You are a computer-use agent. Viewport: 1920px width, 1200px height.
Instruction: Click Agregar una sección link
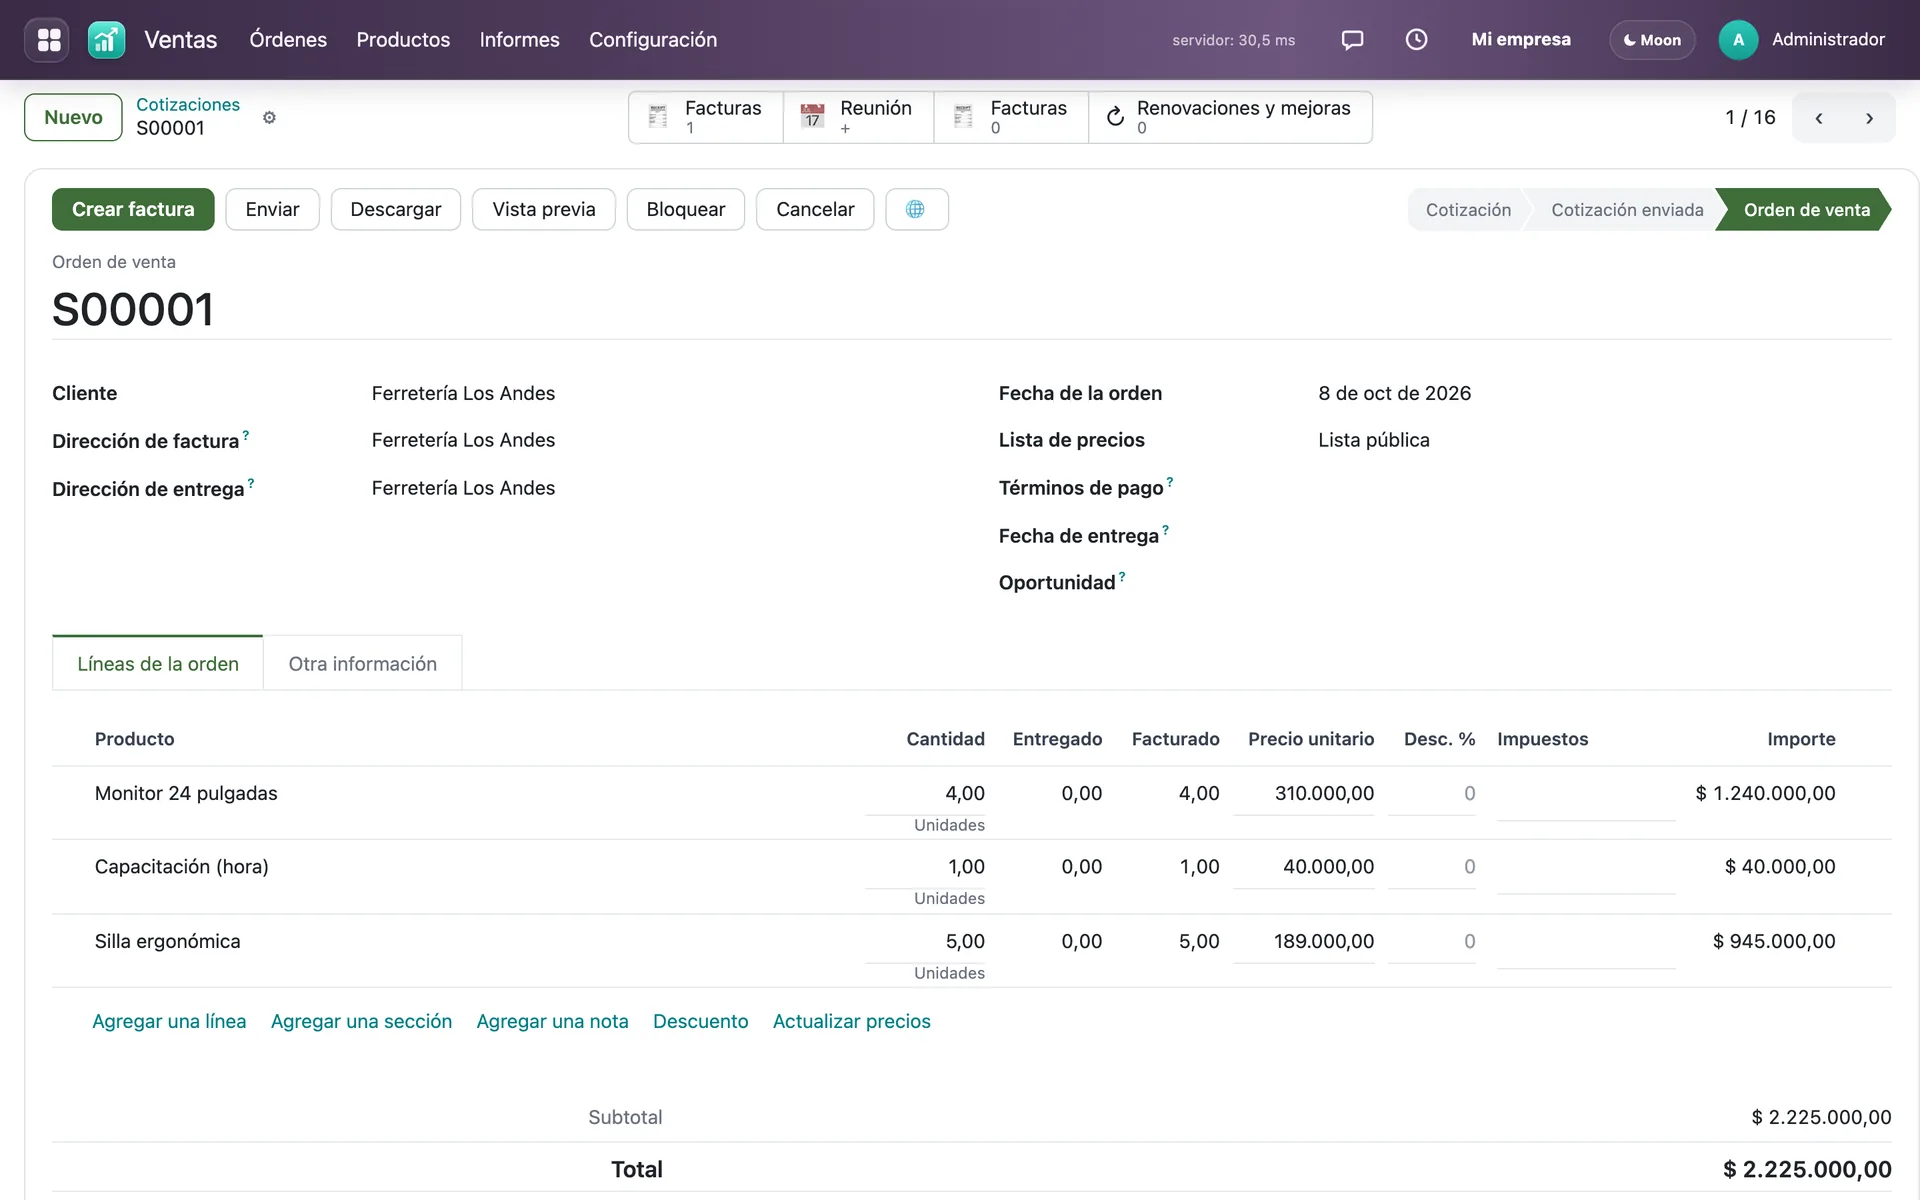[x=361, y=1021]
